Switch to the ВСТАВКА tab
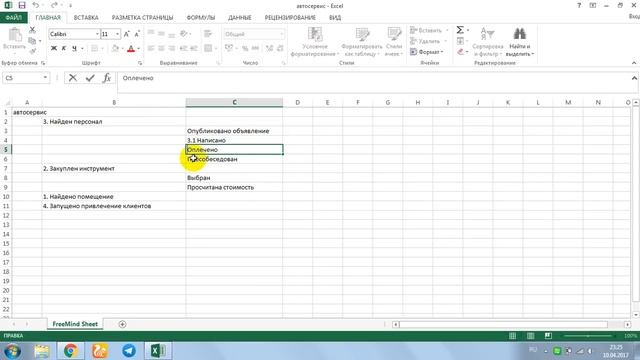The height and width of the screenshot is (360, 640). coord(86,18)
